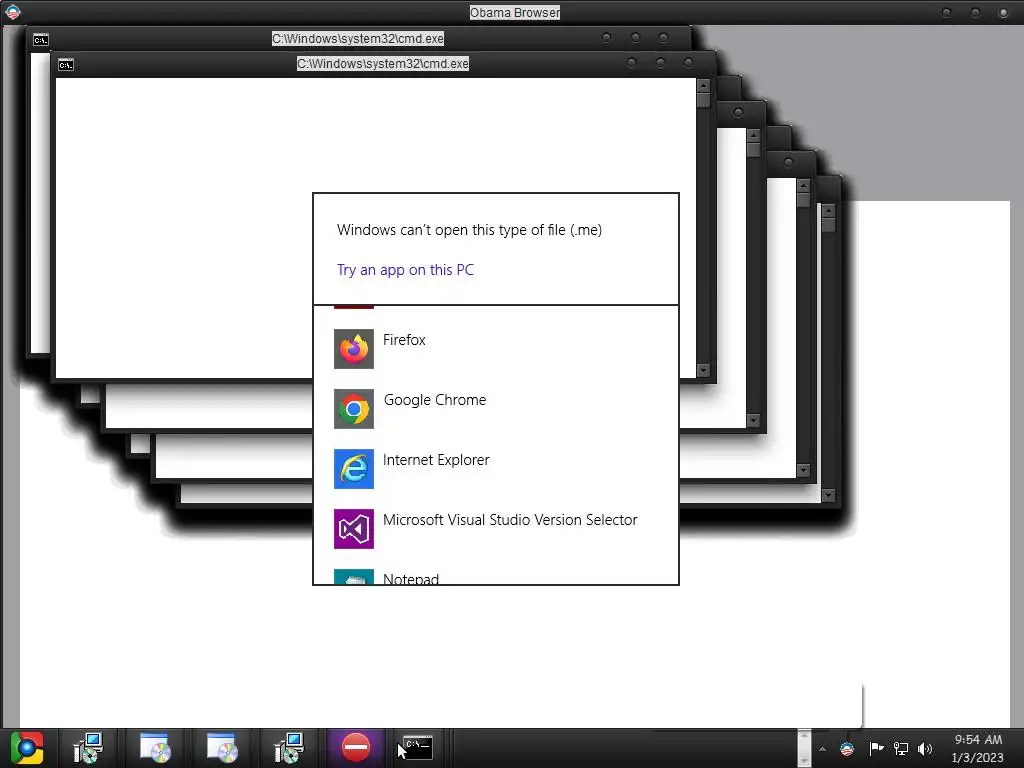Close the front cmd.exe window

point(688,63)
